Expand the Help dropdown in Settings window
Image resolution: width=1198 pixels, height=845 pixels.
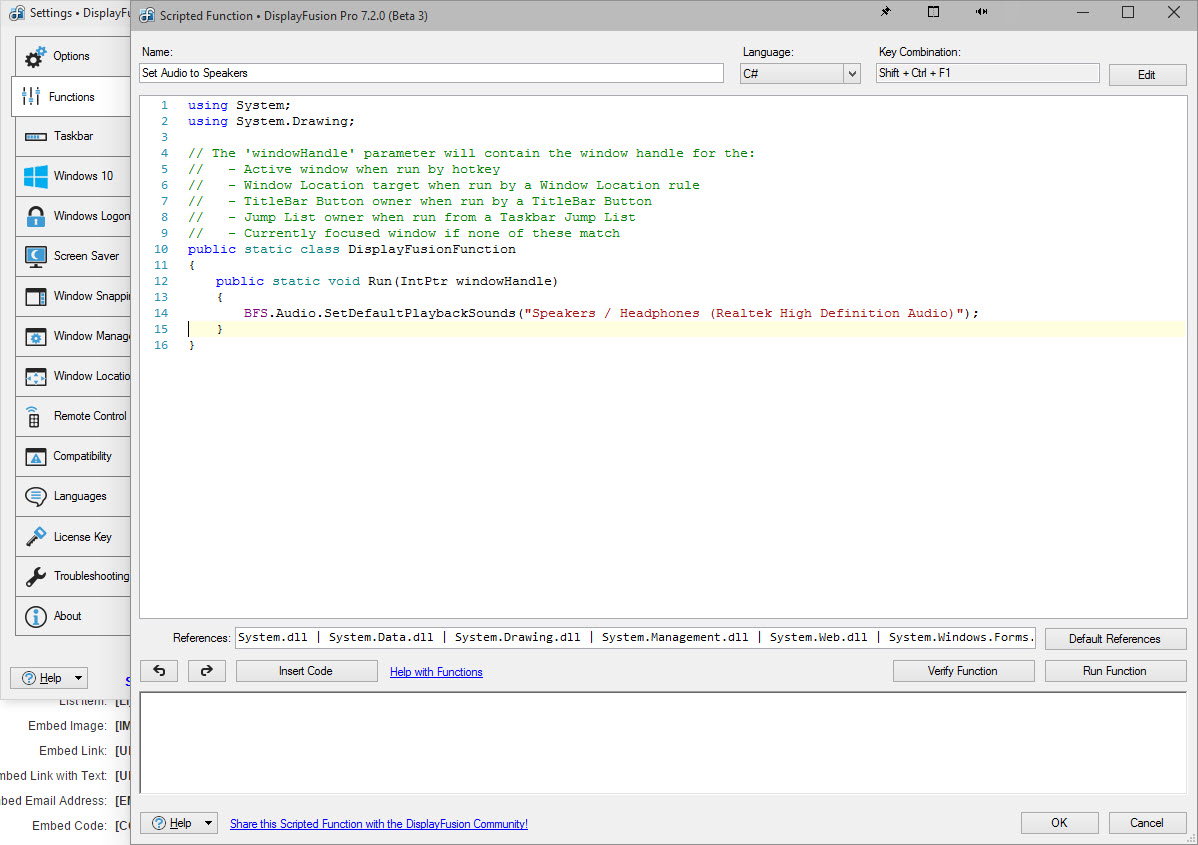click(77, 678)
